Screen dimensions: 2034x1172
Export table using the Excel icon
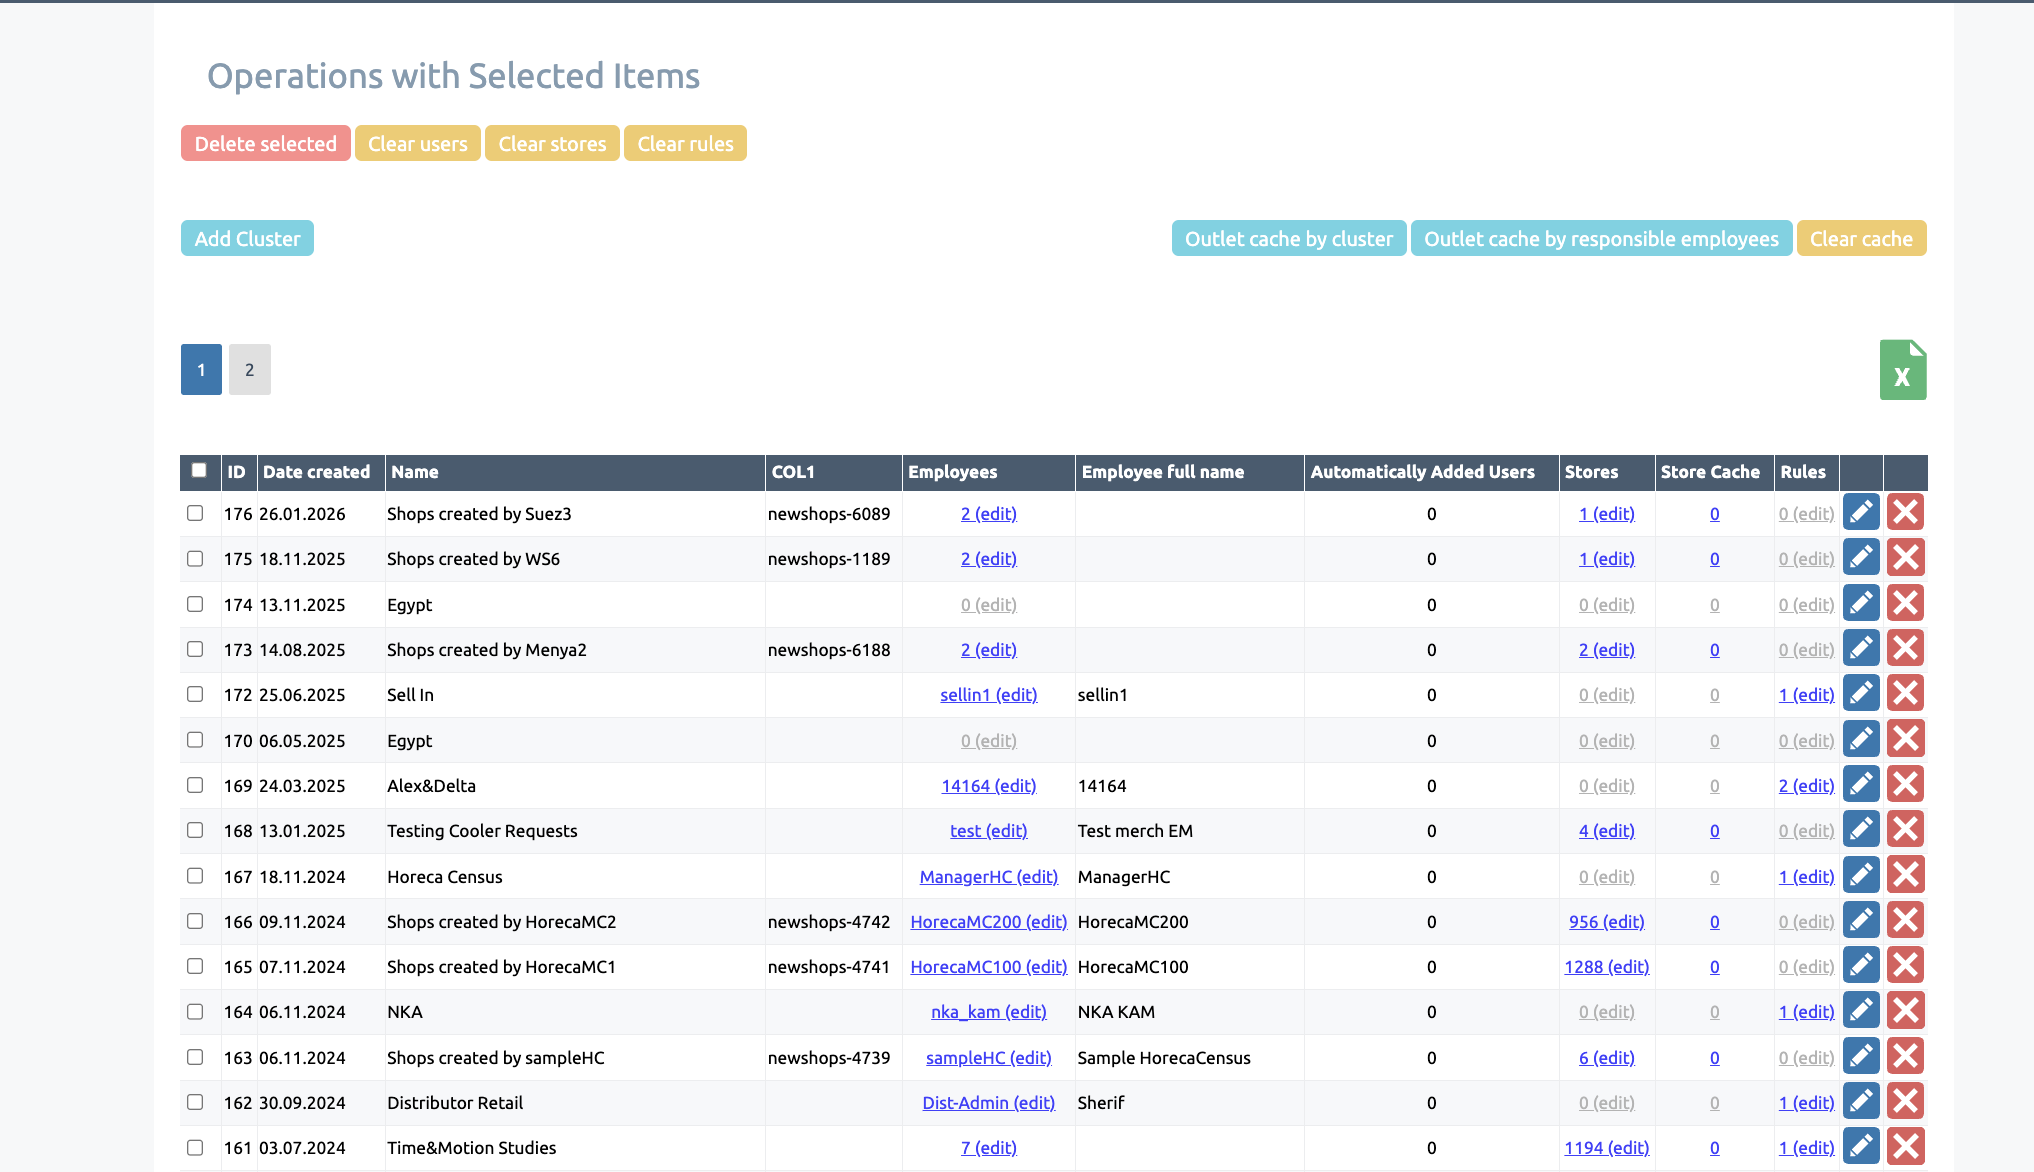point(1902,370)
